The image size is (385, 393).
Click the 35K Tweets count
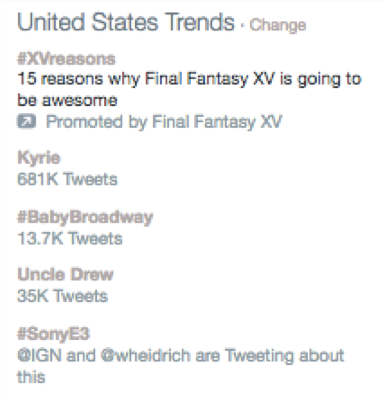pyautogui.click(x=62, y=296)
